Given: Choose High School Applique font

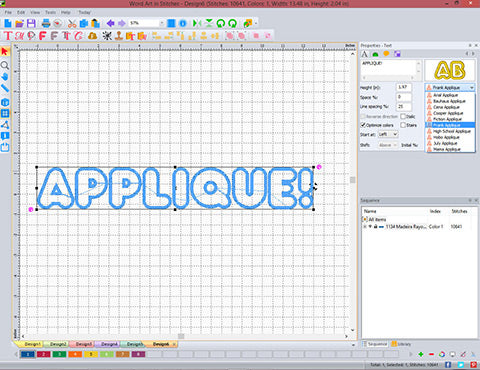Looking at the screenshot, I should (x=450, y=131).
